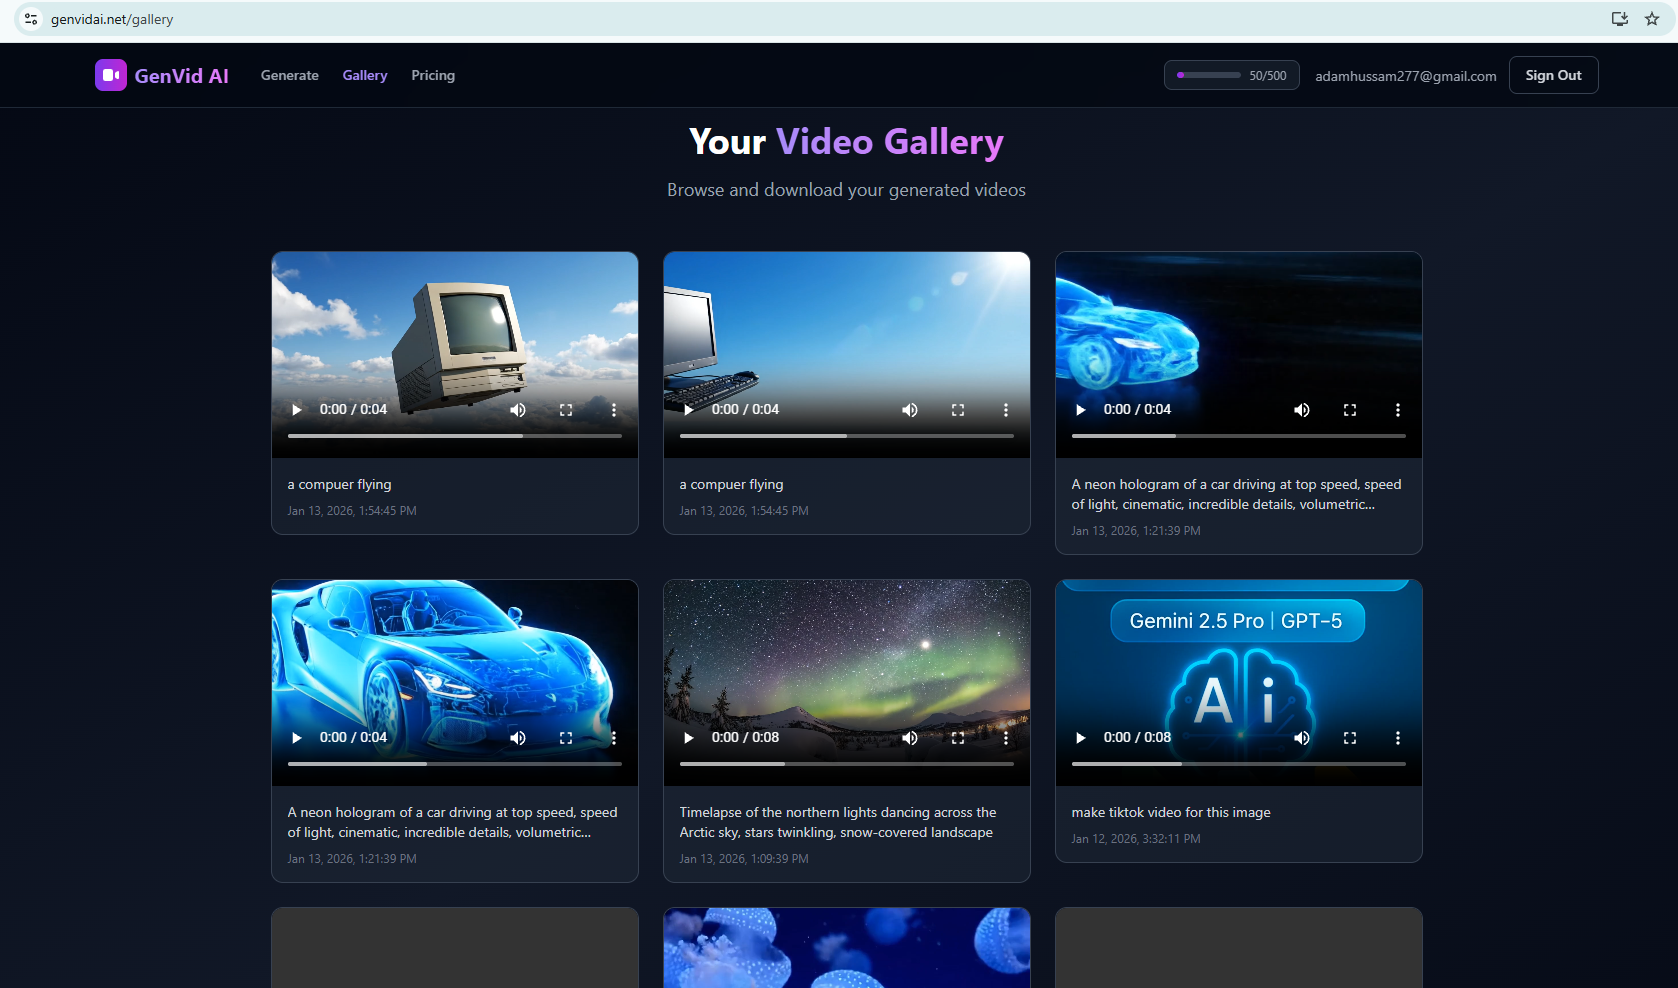The width and height of the screenshot is (1678, 988).
Task: Play the Gemini 2.5 Pro video
Action: [x=1080, y=737]
